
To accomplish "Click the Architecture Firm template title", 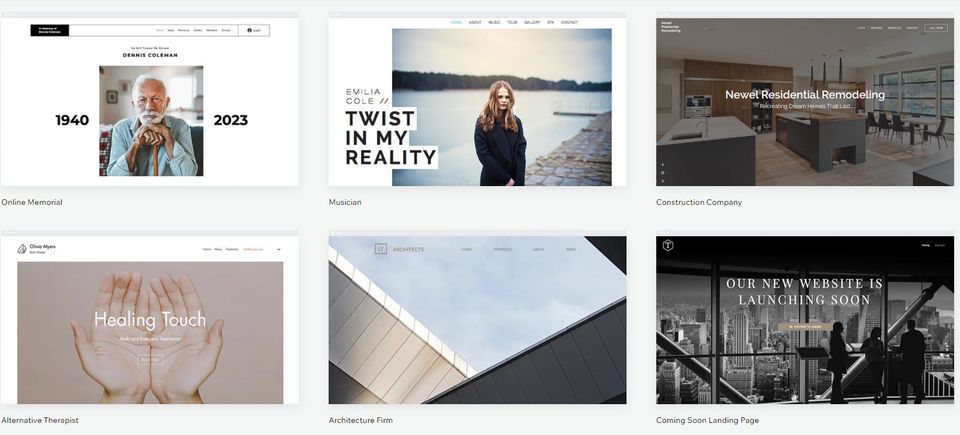I will tap(360, 420).
